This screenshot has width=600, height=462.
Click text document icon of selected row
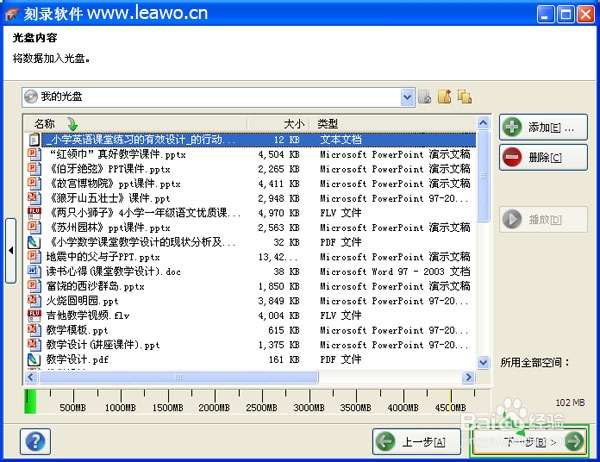34,140
